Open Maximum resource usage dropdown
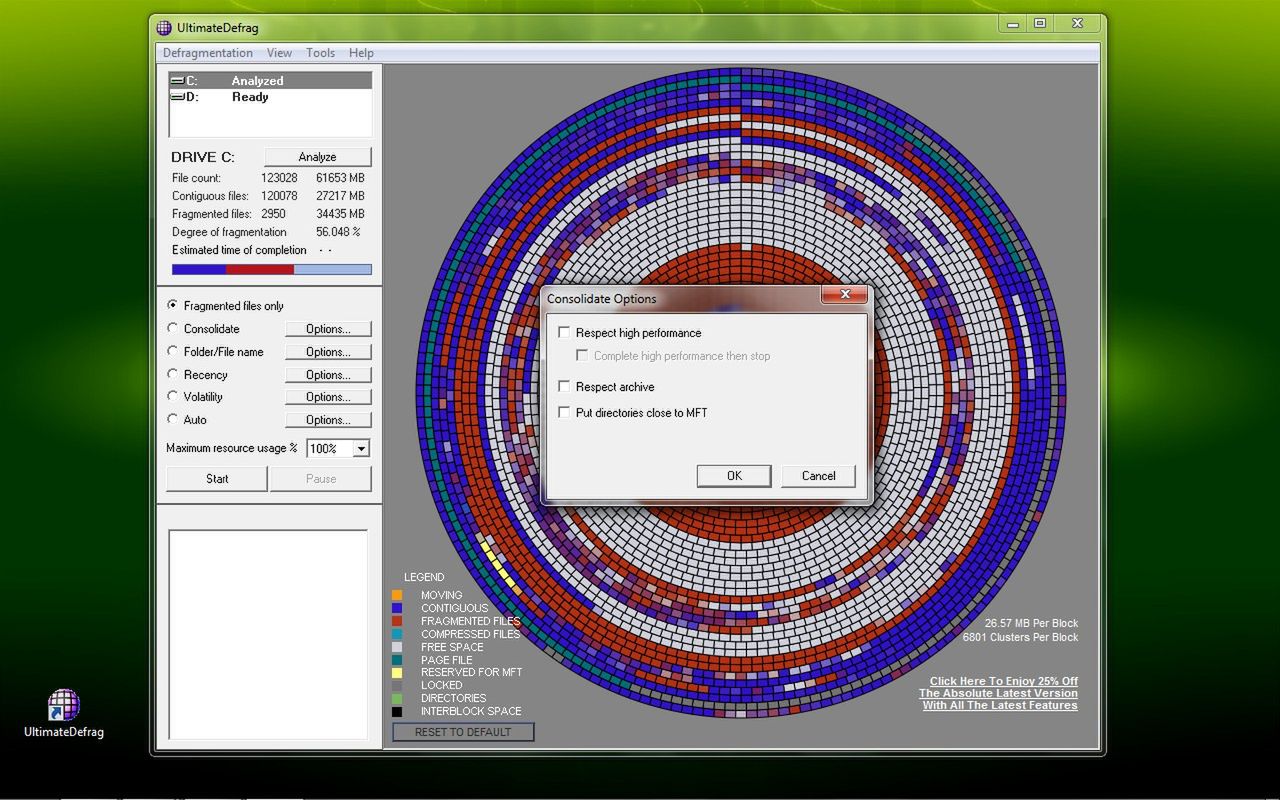This screenshot has height=800, width=1280. pos(361,449)
